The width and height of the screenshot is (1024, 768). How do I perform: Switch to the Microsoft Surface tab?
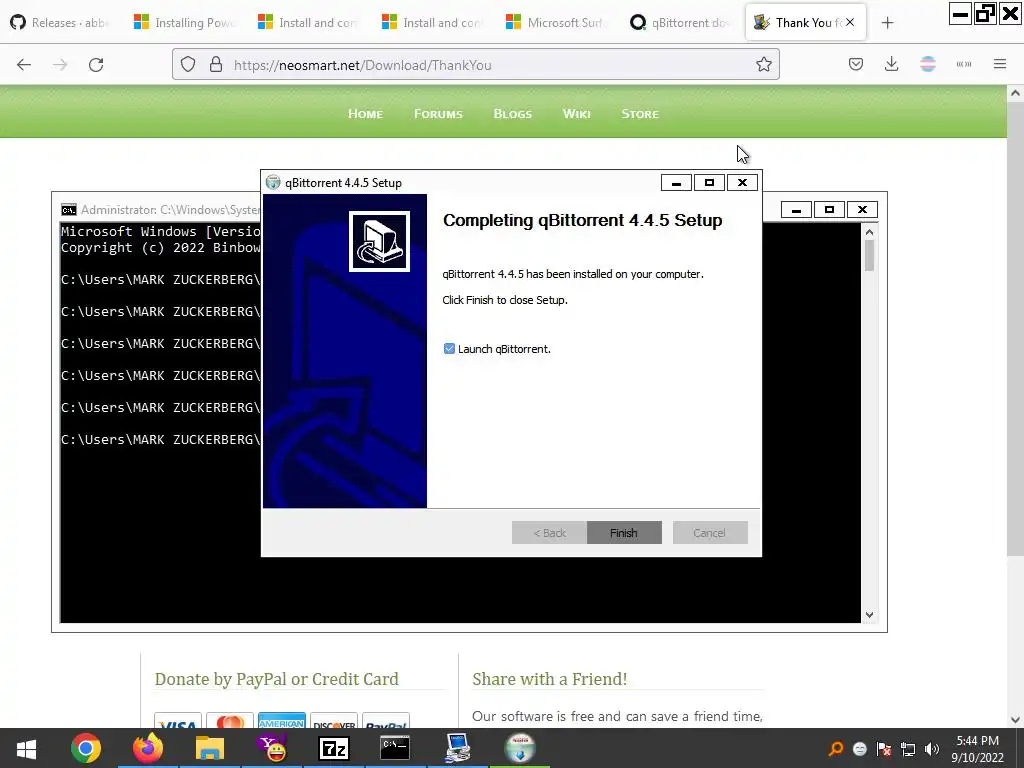(x=556, y=23)
